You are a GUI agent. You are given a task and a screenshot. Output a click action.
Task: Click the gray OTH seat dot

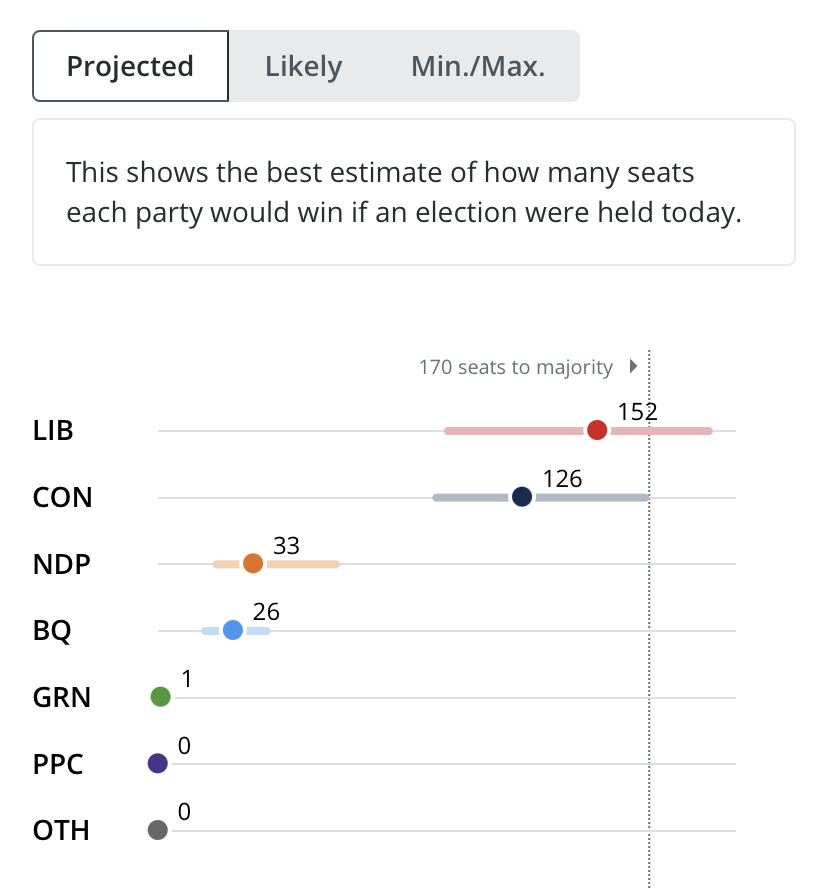pyautogui.click(x=158, y=830)
